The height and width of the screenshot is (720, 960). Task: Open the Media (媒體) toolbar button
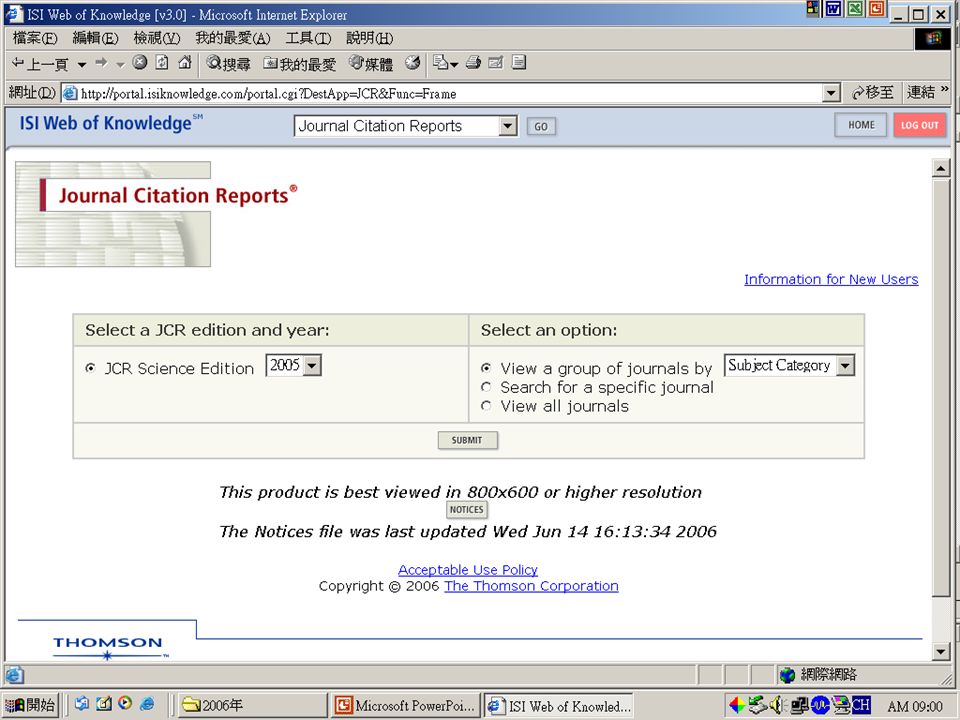tap(370, 64)
